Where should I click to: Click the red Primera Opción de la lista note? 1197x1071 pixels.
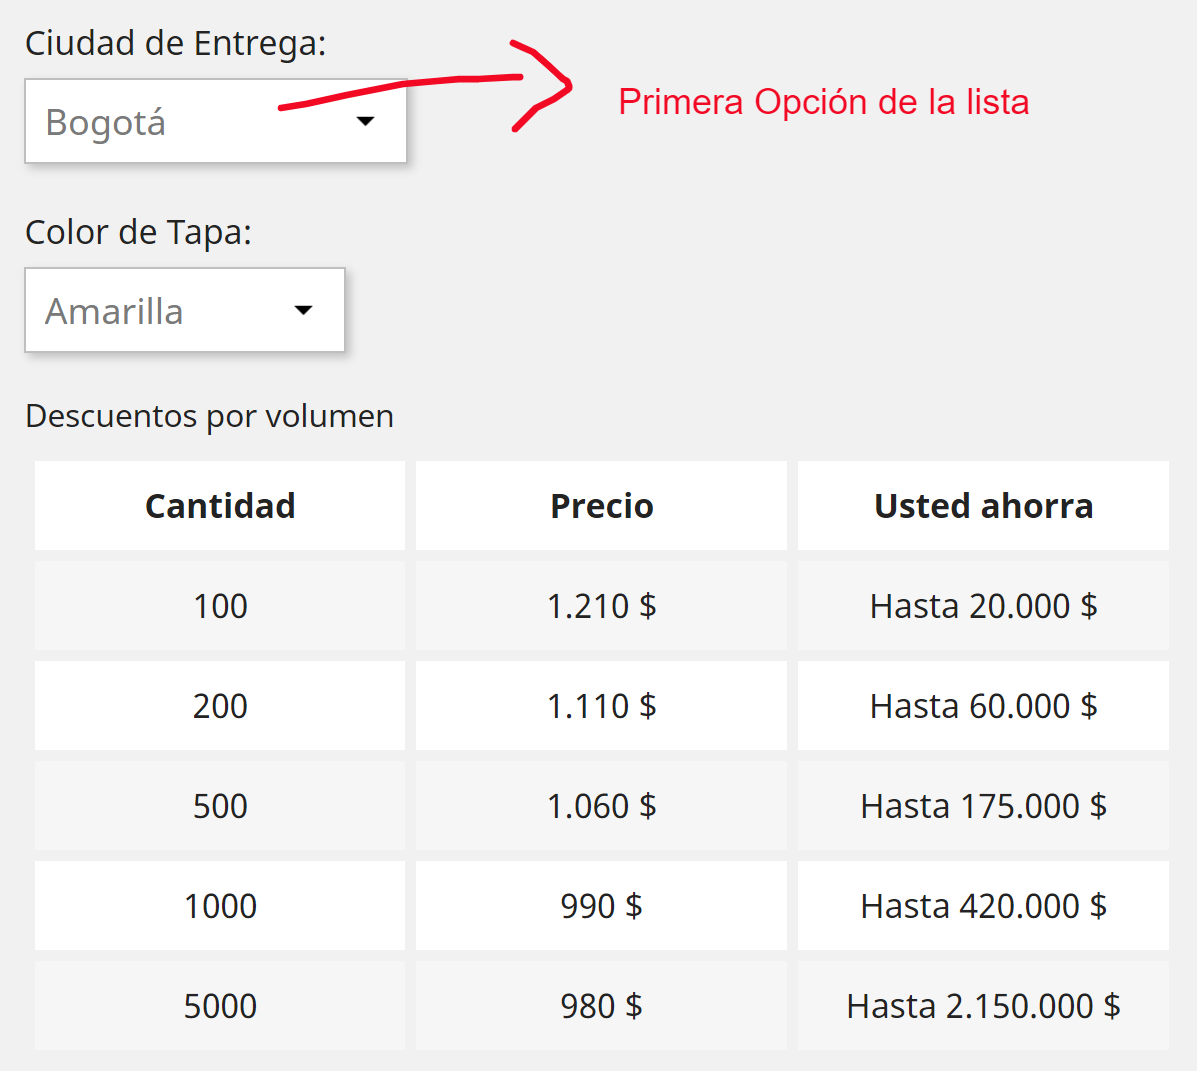click(x=824, y=102)
